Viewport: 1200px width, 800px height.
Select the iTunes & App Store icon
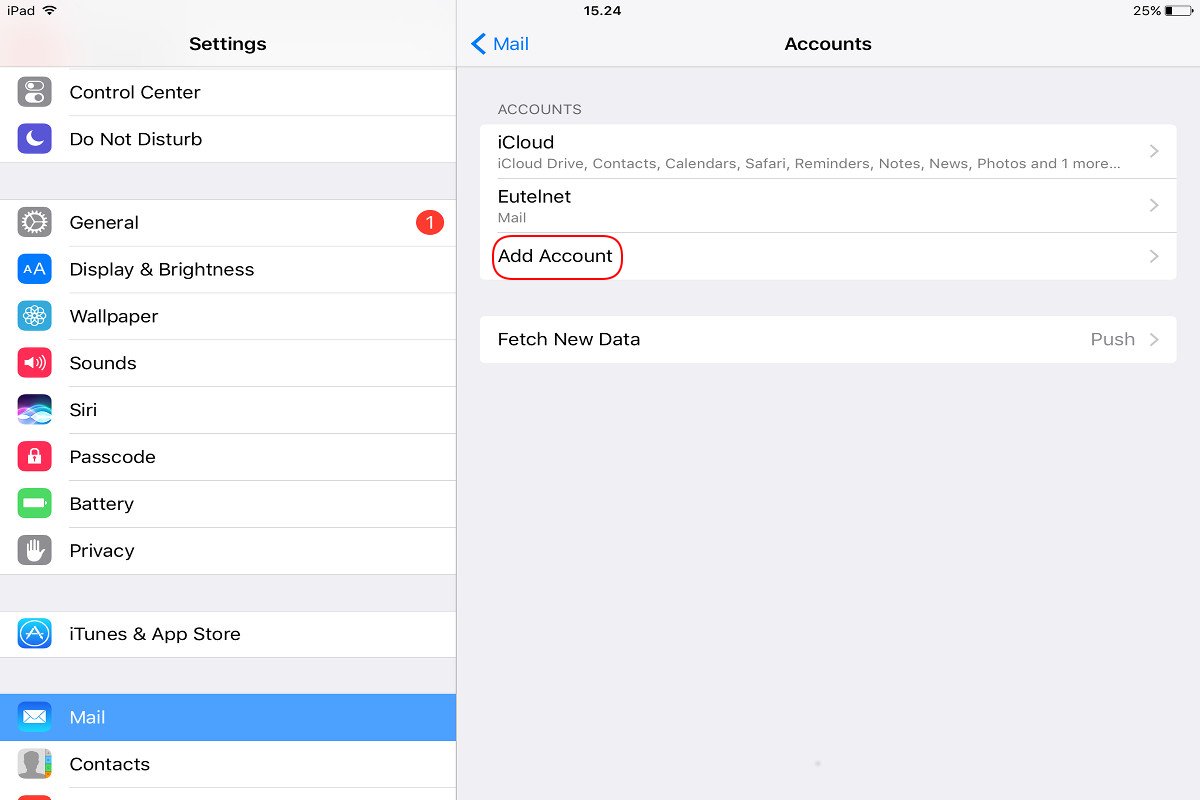35,634
